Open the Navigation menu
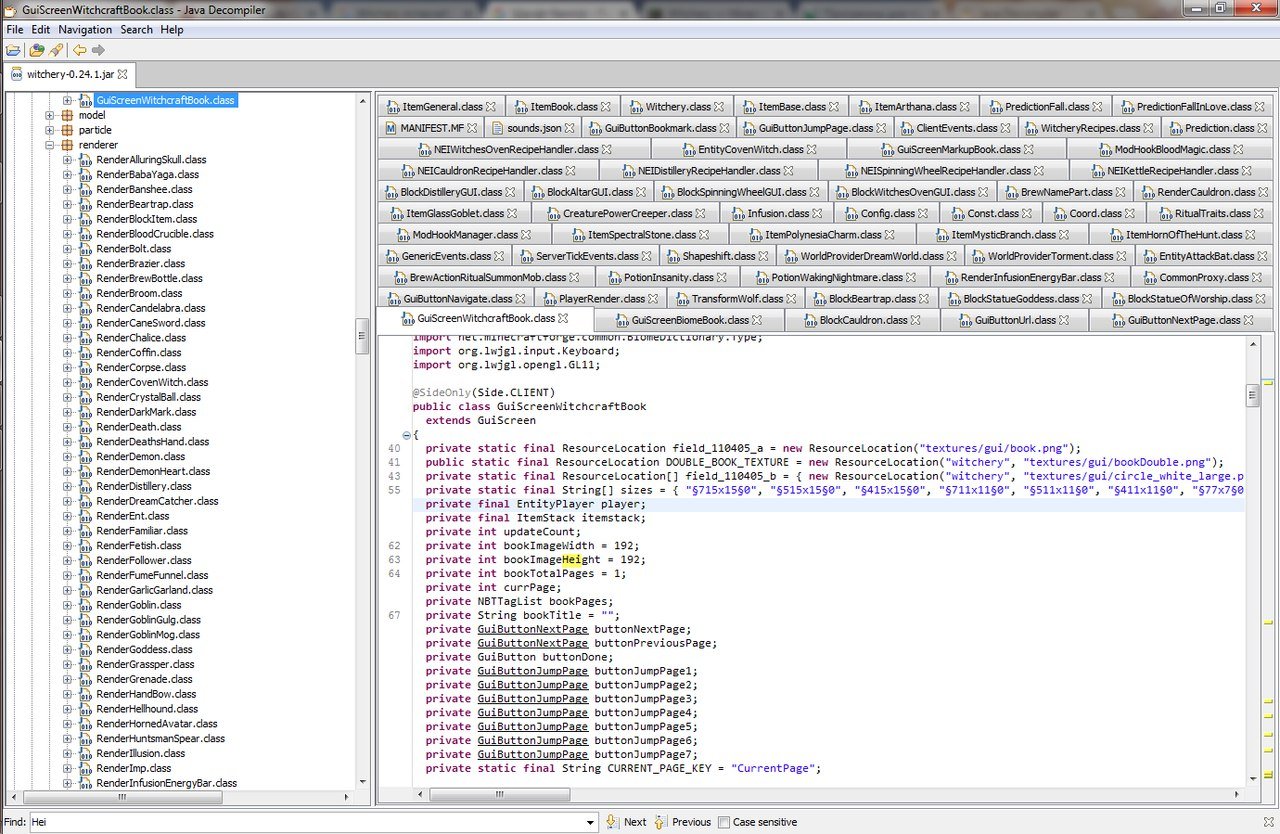Screen dimensions: 1280x834 [85, 30]
